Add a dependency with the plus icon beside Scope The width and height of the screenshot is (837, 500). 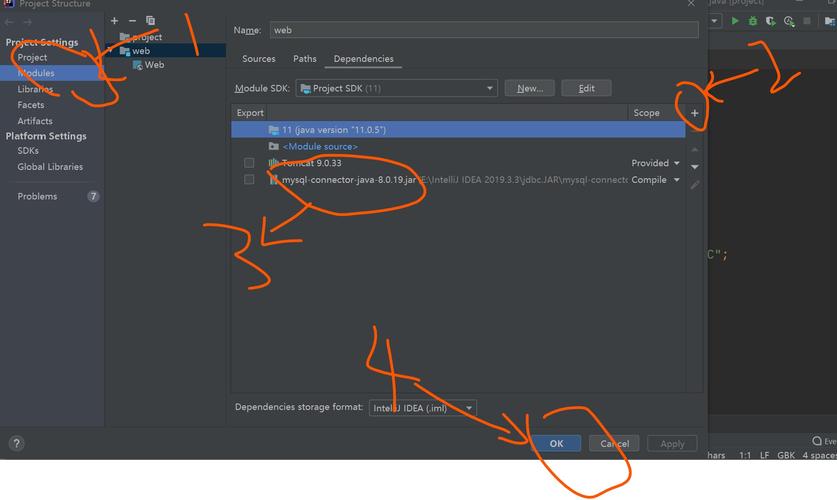click(x=694, y=113)
